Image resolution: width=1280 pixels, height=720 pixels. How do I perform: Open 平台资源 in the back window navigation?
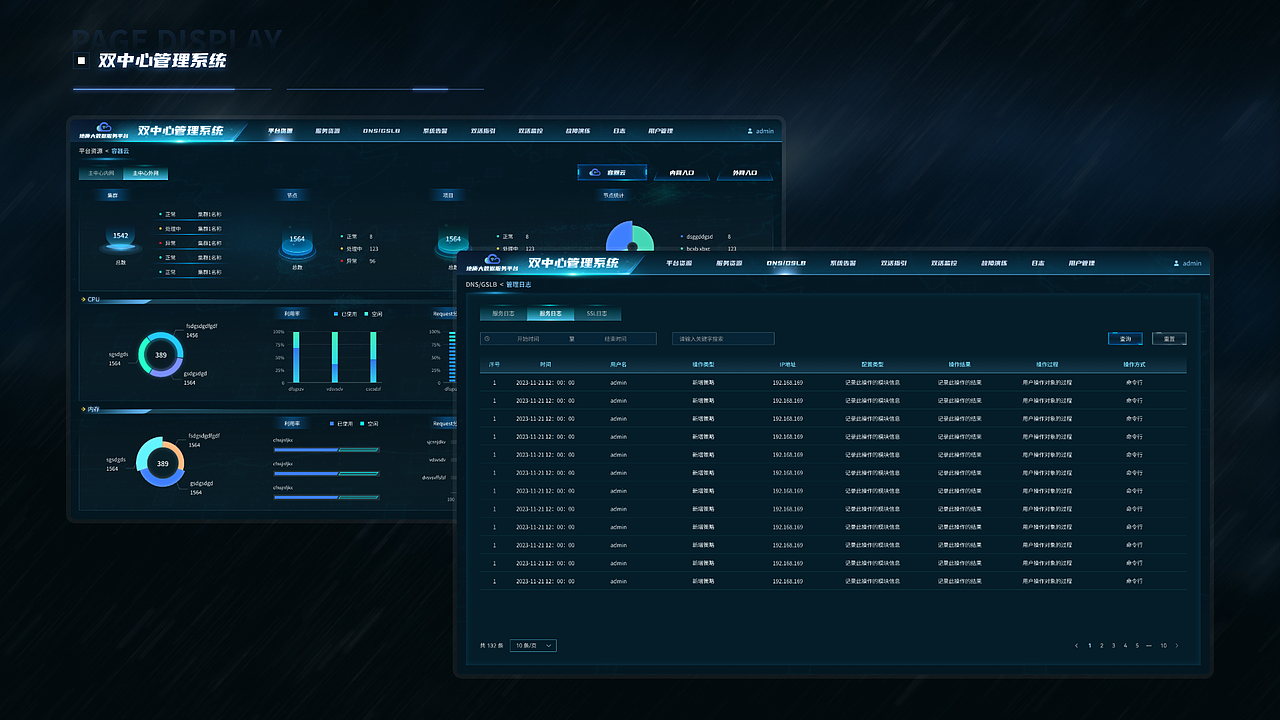point(280,131)
